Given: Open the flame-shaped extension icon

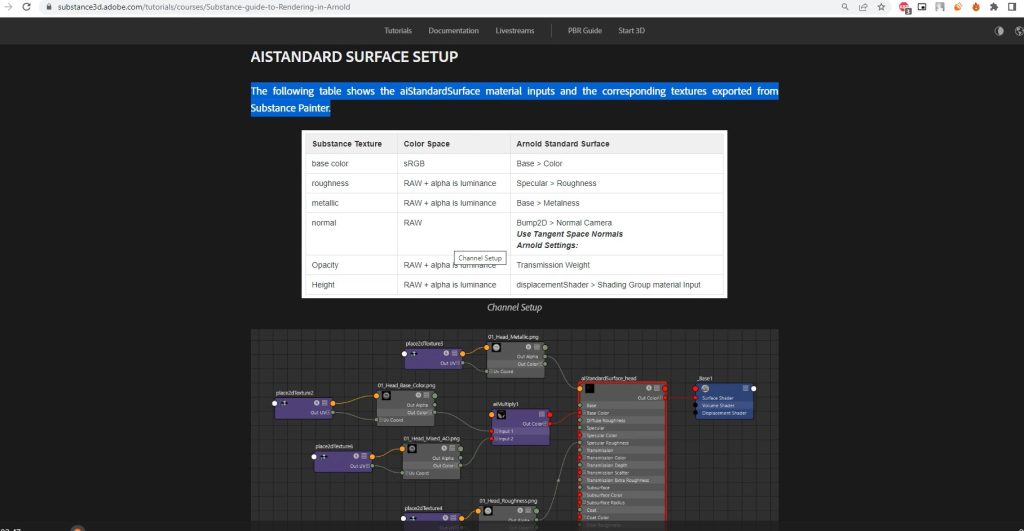Looking at the screenshot, I should tap(976, 7).
